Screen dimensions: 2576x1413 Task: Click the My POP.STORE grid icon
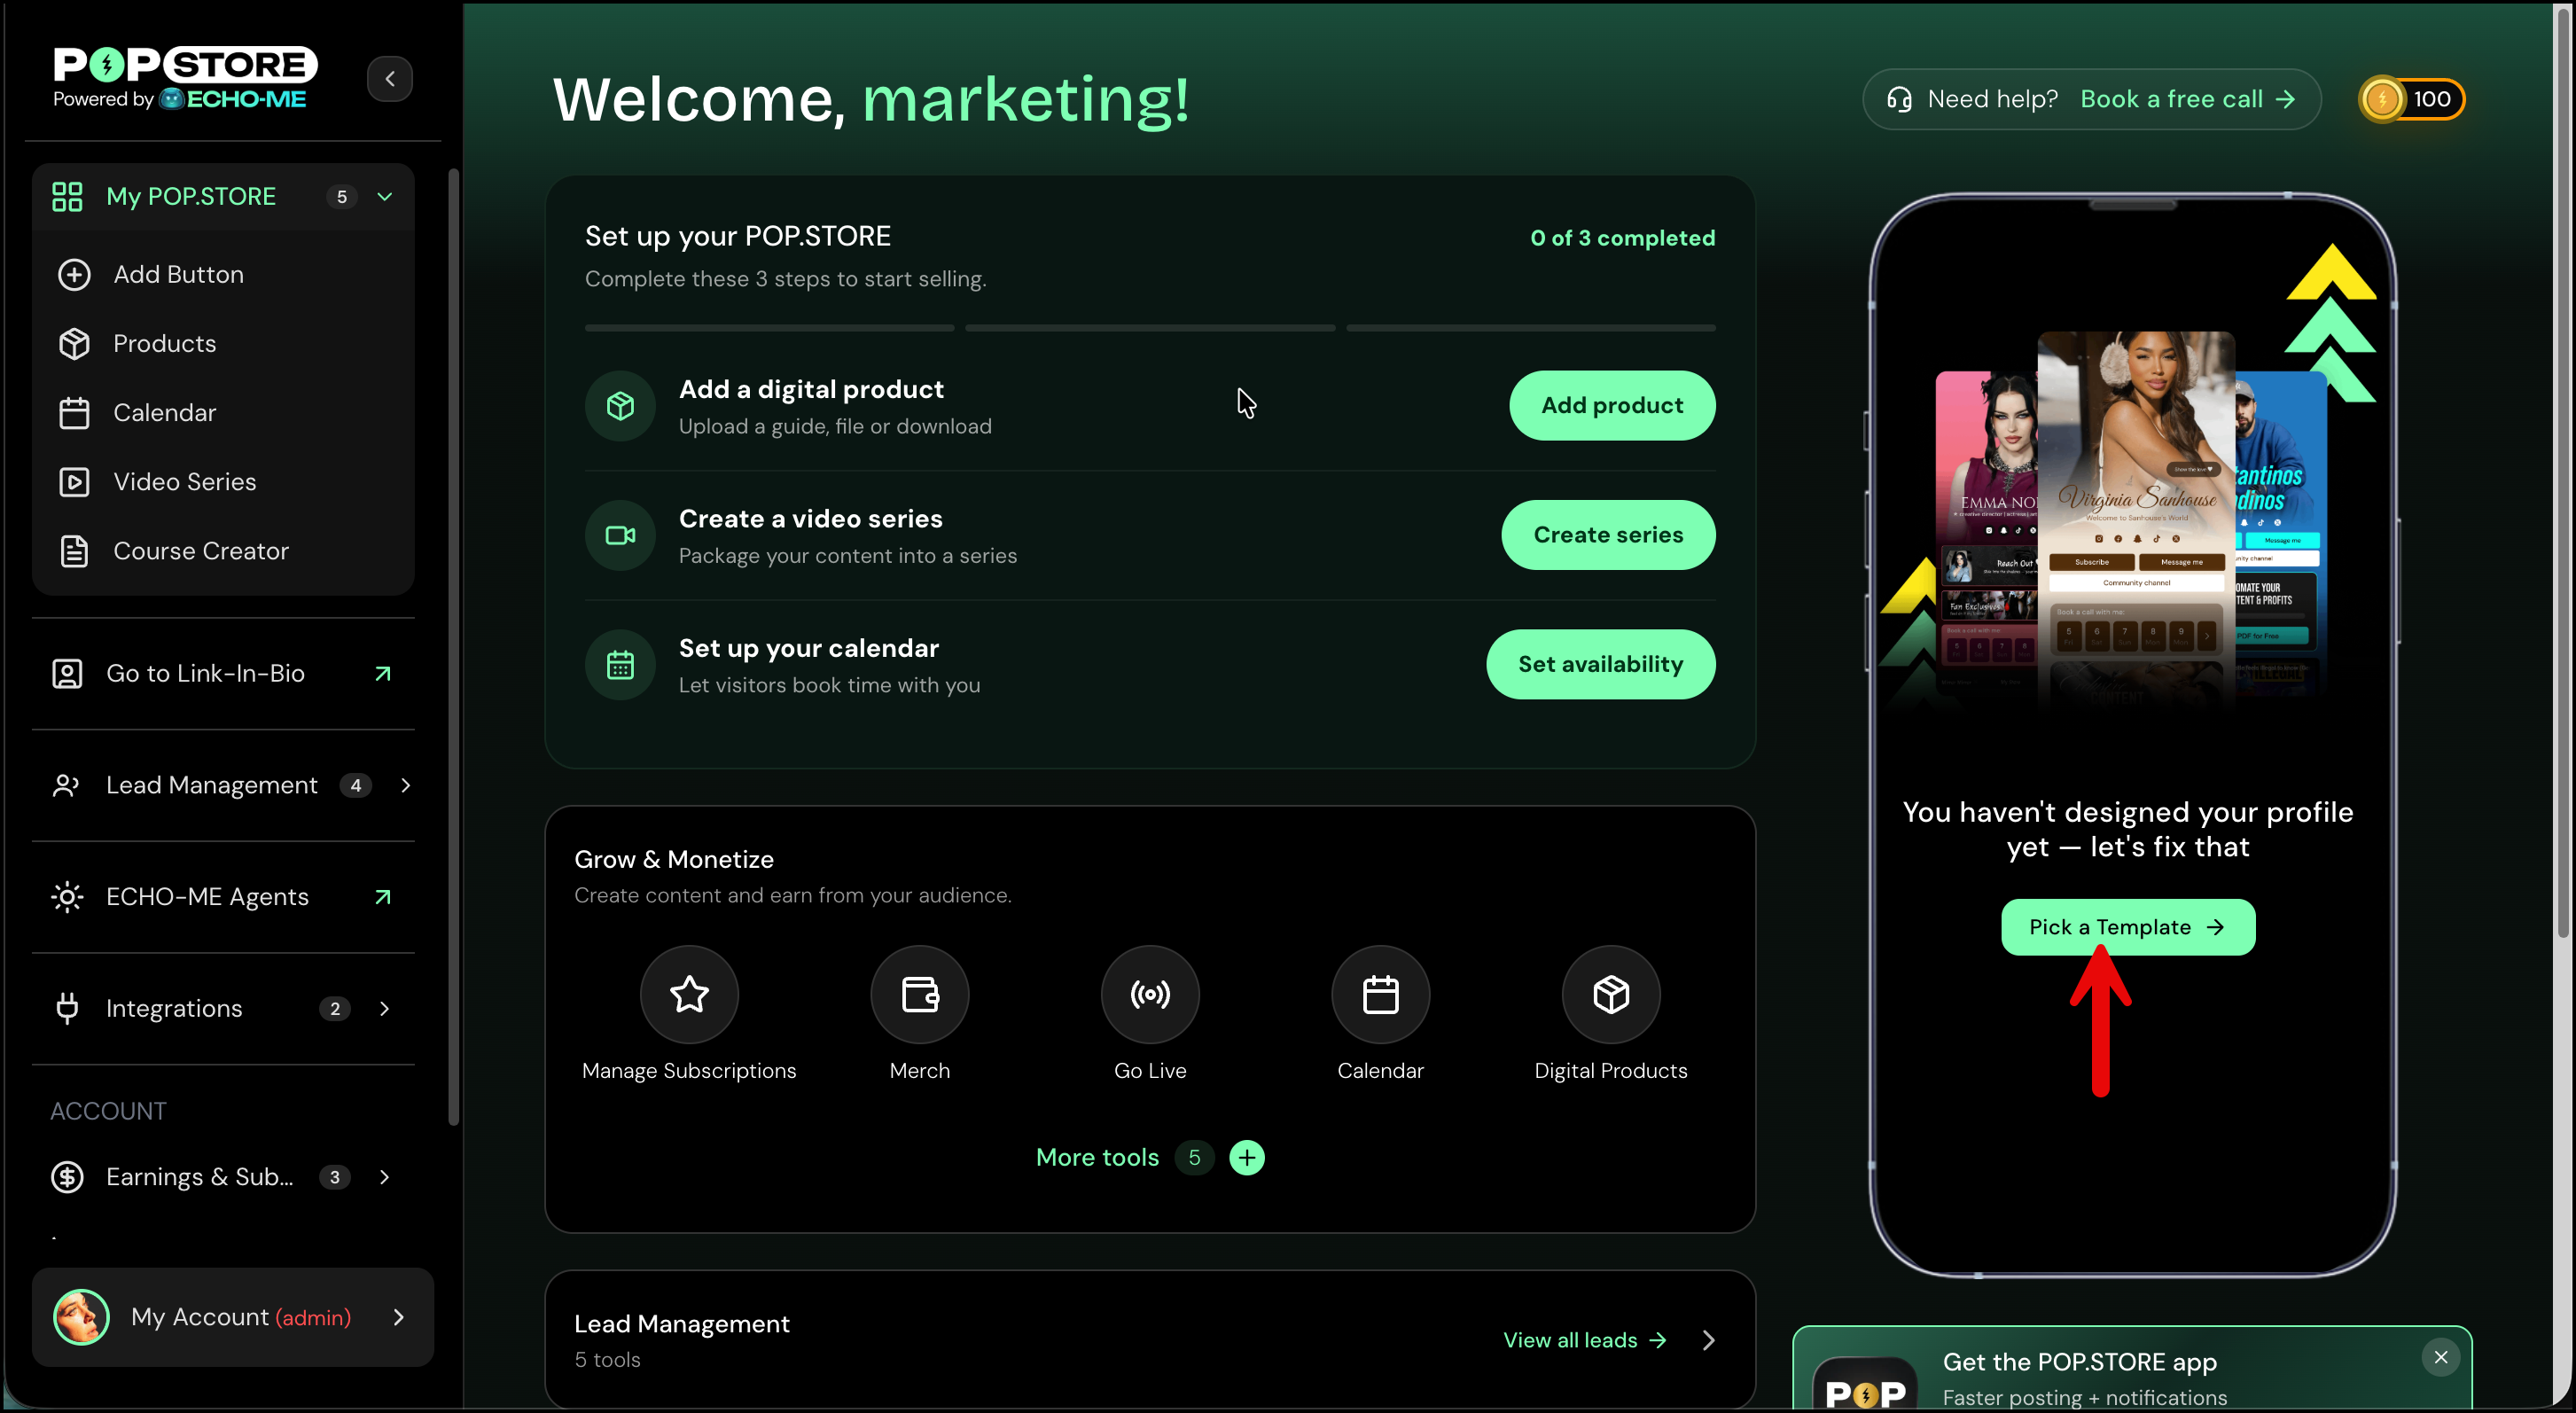tap(67, 197)
